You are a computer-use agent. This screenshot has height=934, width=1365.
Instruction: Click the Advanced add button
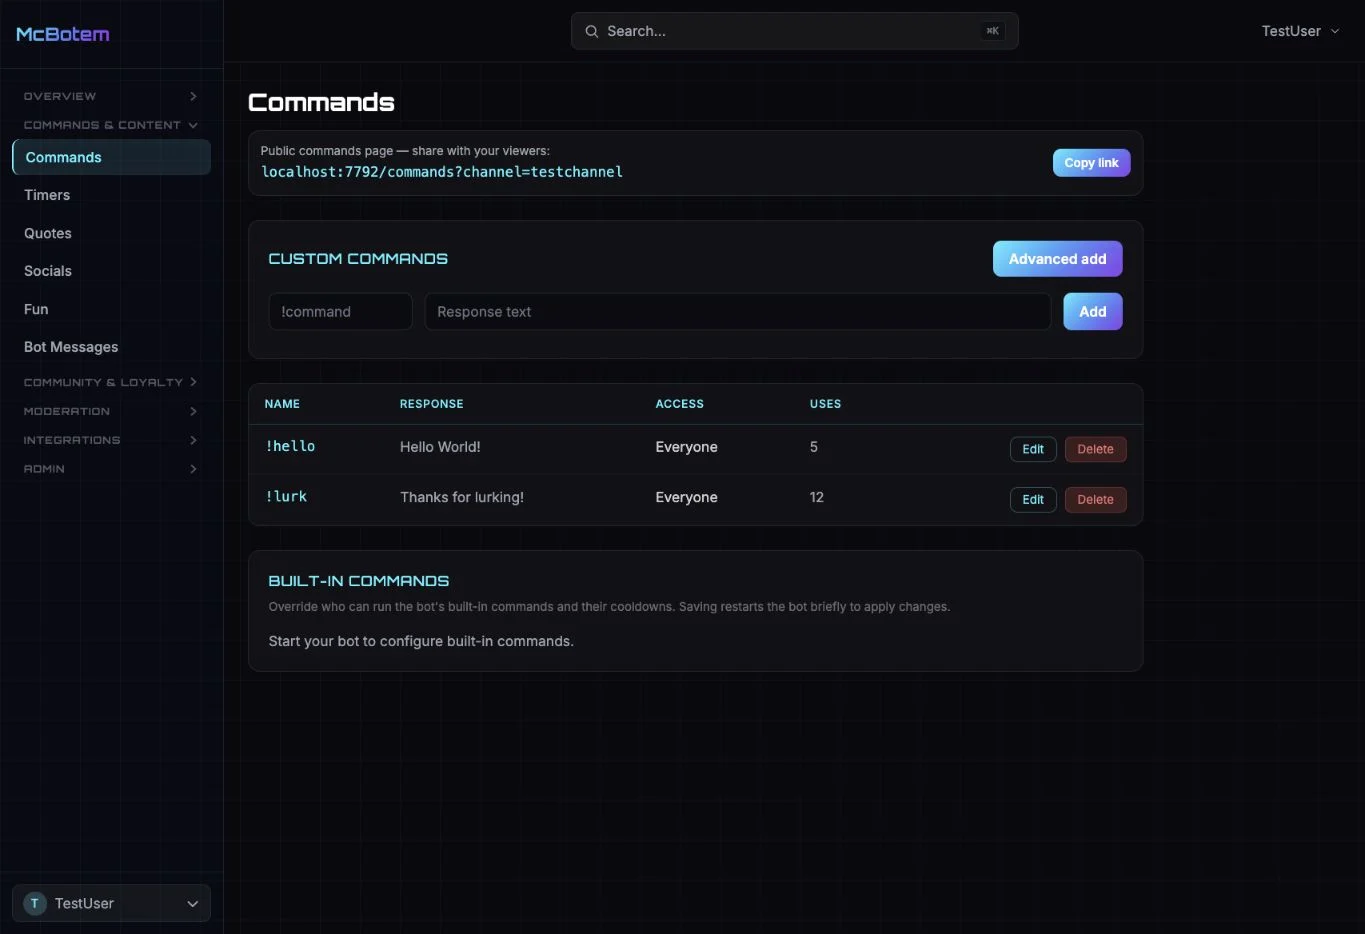tap(1057, 259)
